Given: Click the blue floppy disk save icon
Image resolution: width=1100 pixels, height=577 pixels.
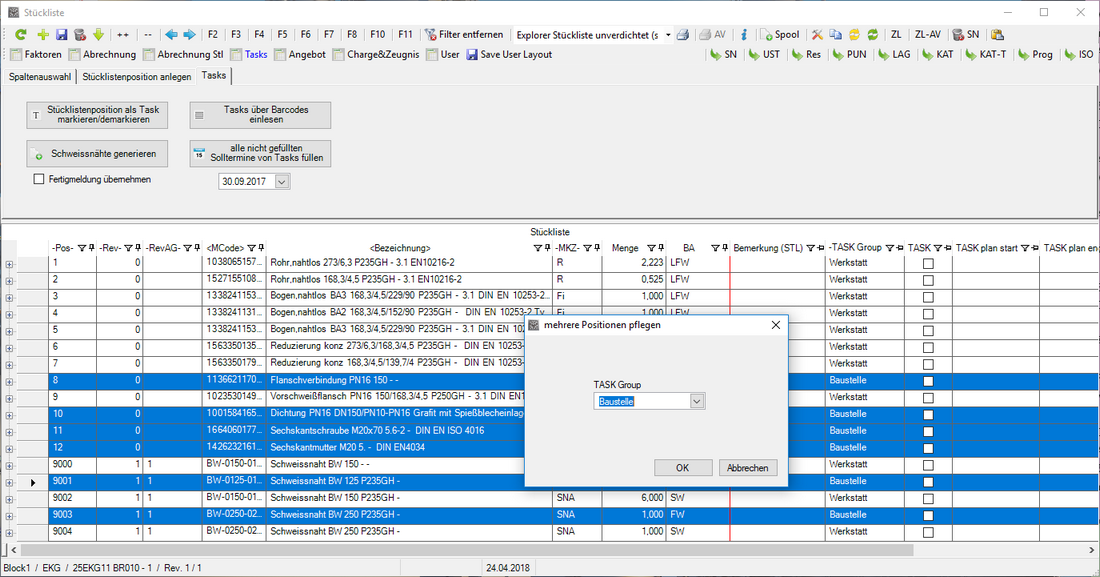Looking at the screenshot, I should coord(61,34).
